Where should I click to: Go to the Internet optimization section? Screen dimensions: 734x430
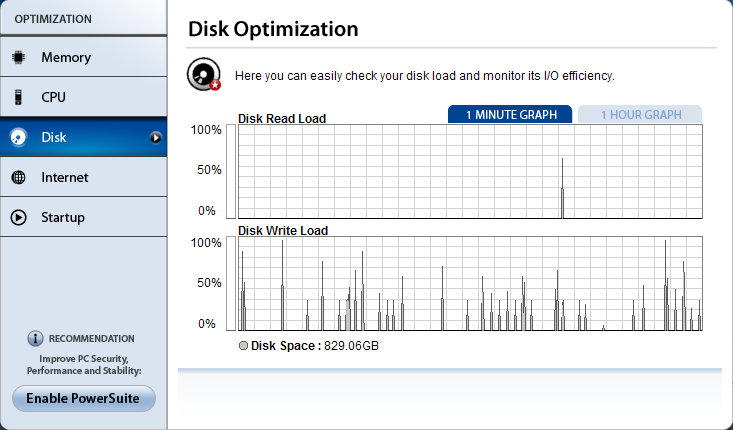pyautogui.click(x=65, y=177)
